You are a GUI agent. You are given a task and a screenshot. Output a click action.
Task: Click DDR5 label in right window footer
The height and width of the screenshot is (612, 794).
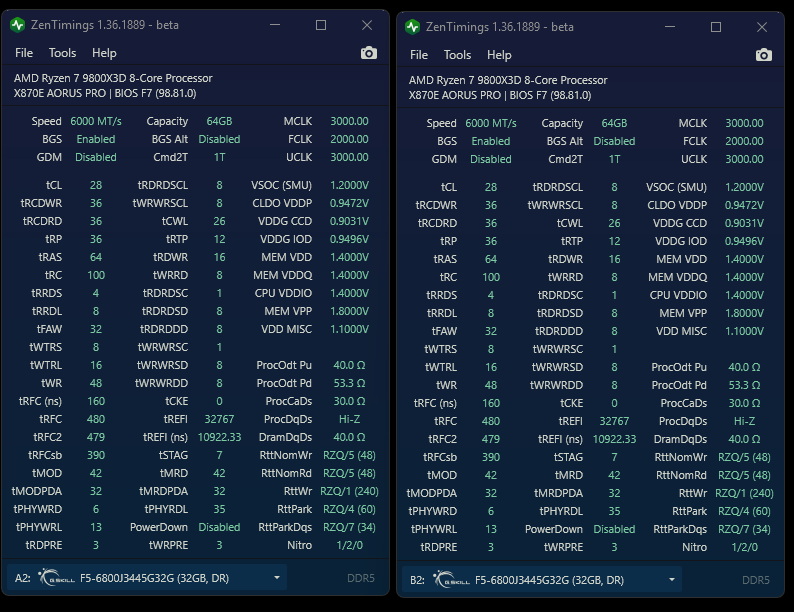click(756, 580)
